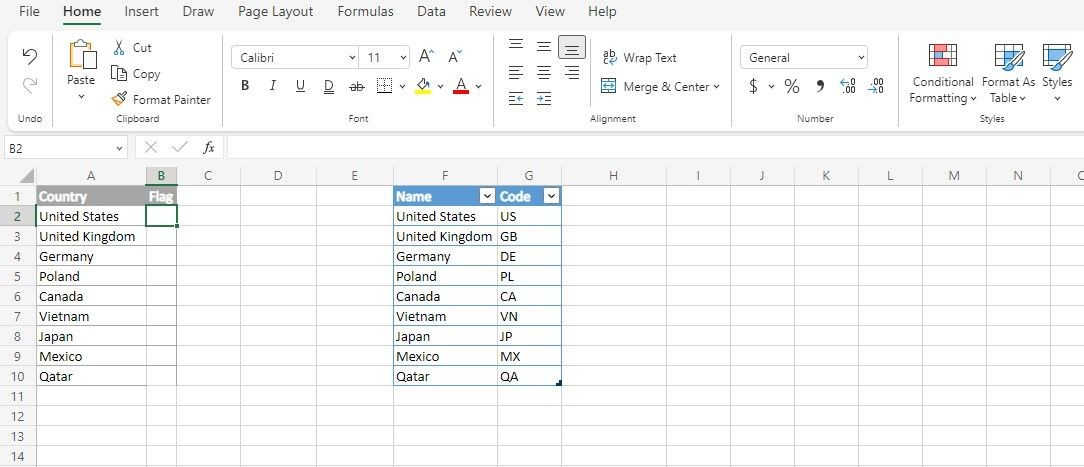The width and height of the screenshot is (1084, 467).
Task: Set top vertical alignment
Action: [516, 46]
